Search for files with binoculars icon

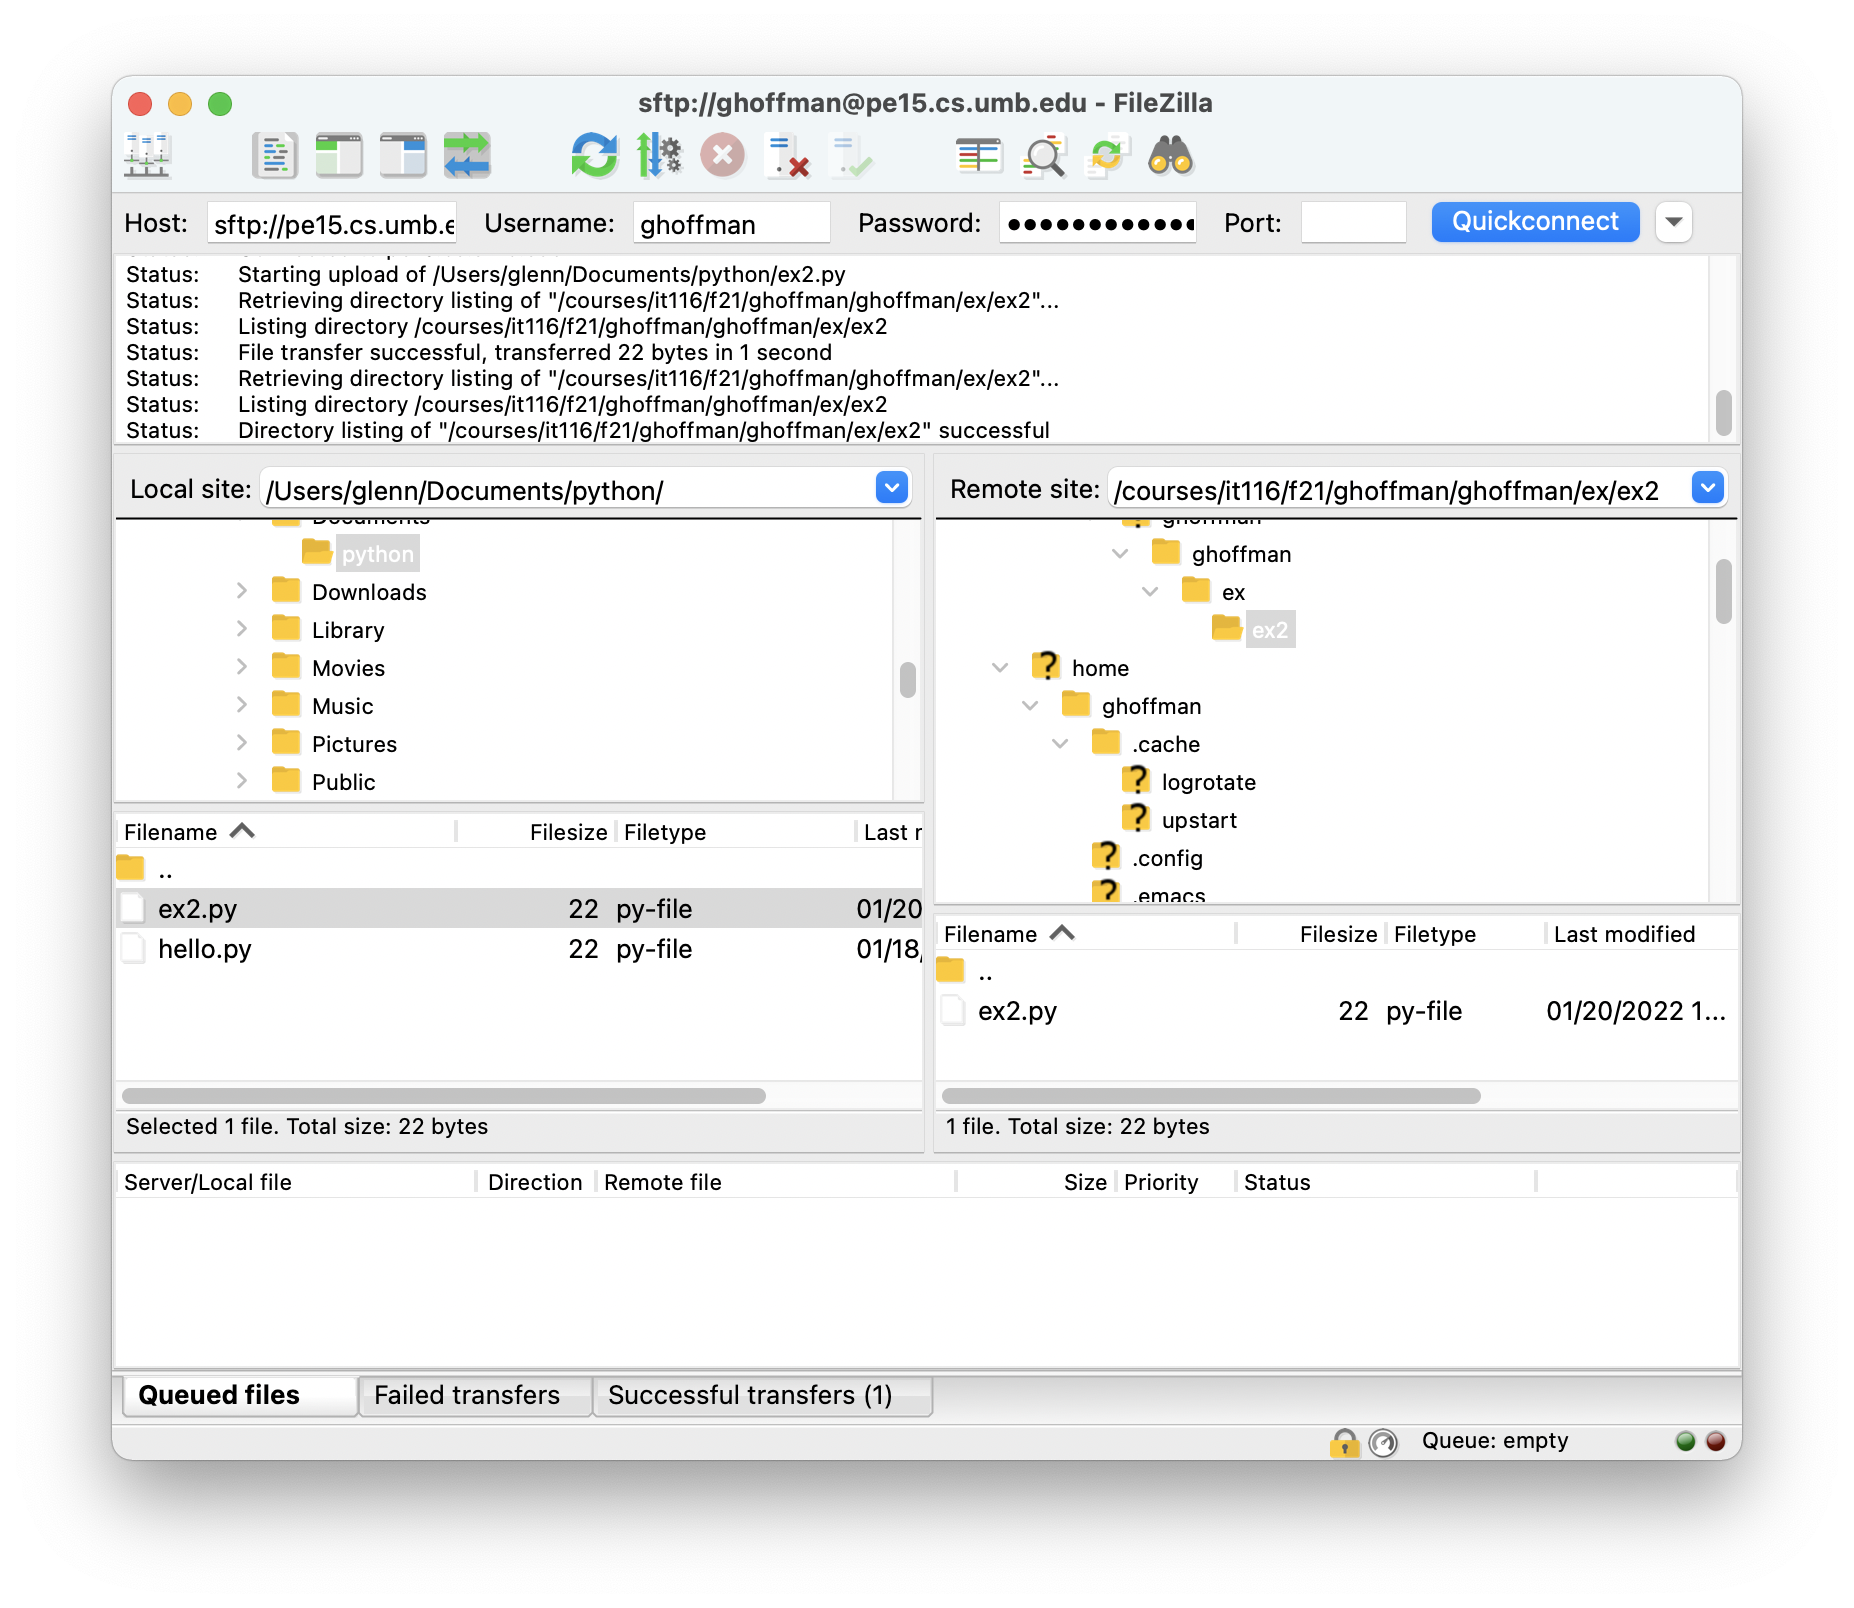[1171, 156]
